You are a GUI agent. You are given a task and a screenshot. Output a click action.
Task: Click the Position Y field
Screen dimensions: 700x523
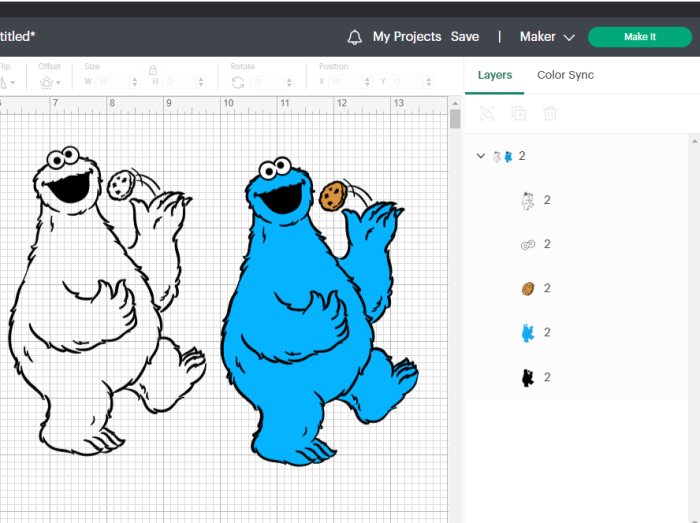pyautogui.click(x=407, y=82)
